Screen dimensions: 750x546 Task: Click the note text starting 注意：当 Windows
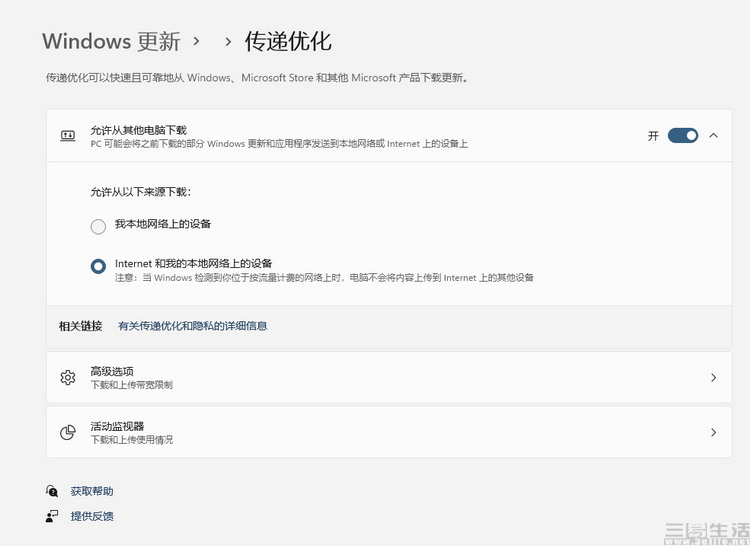coord(324,278)
